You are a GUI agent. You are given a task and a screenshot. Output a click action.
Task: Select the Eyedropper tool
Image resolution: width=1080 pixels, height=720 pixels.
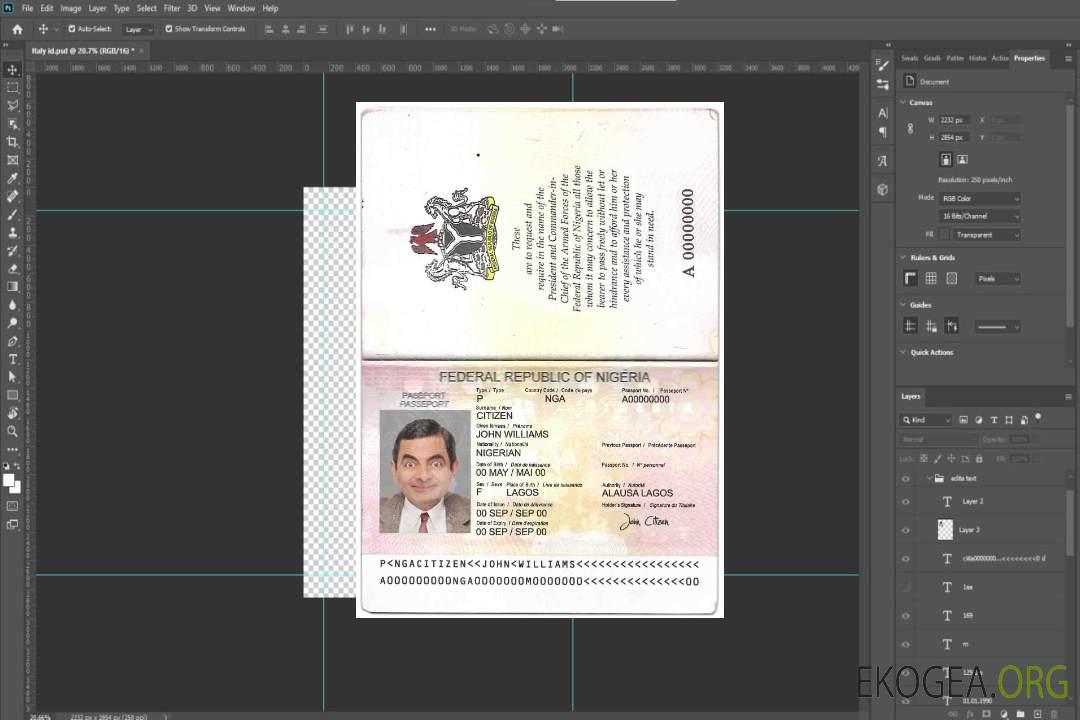12,178
